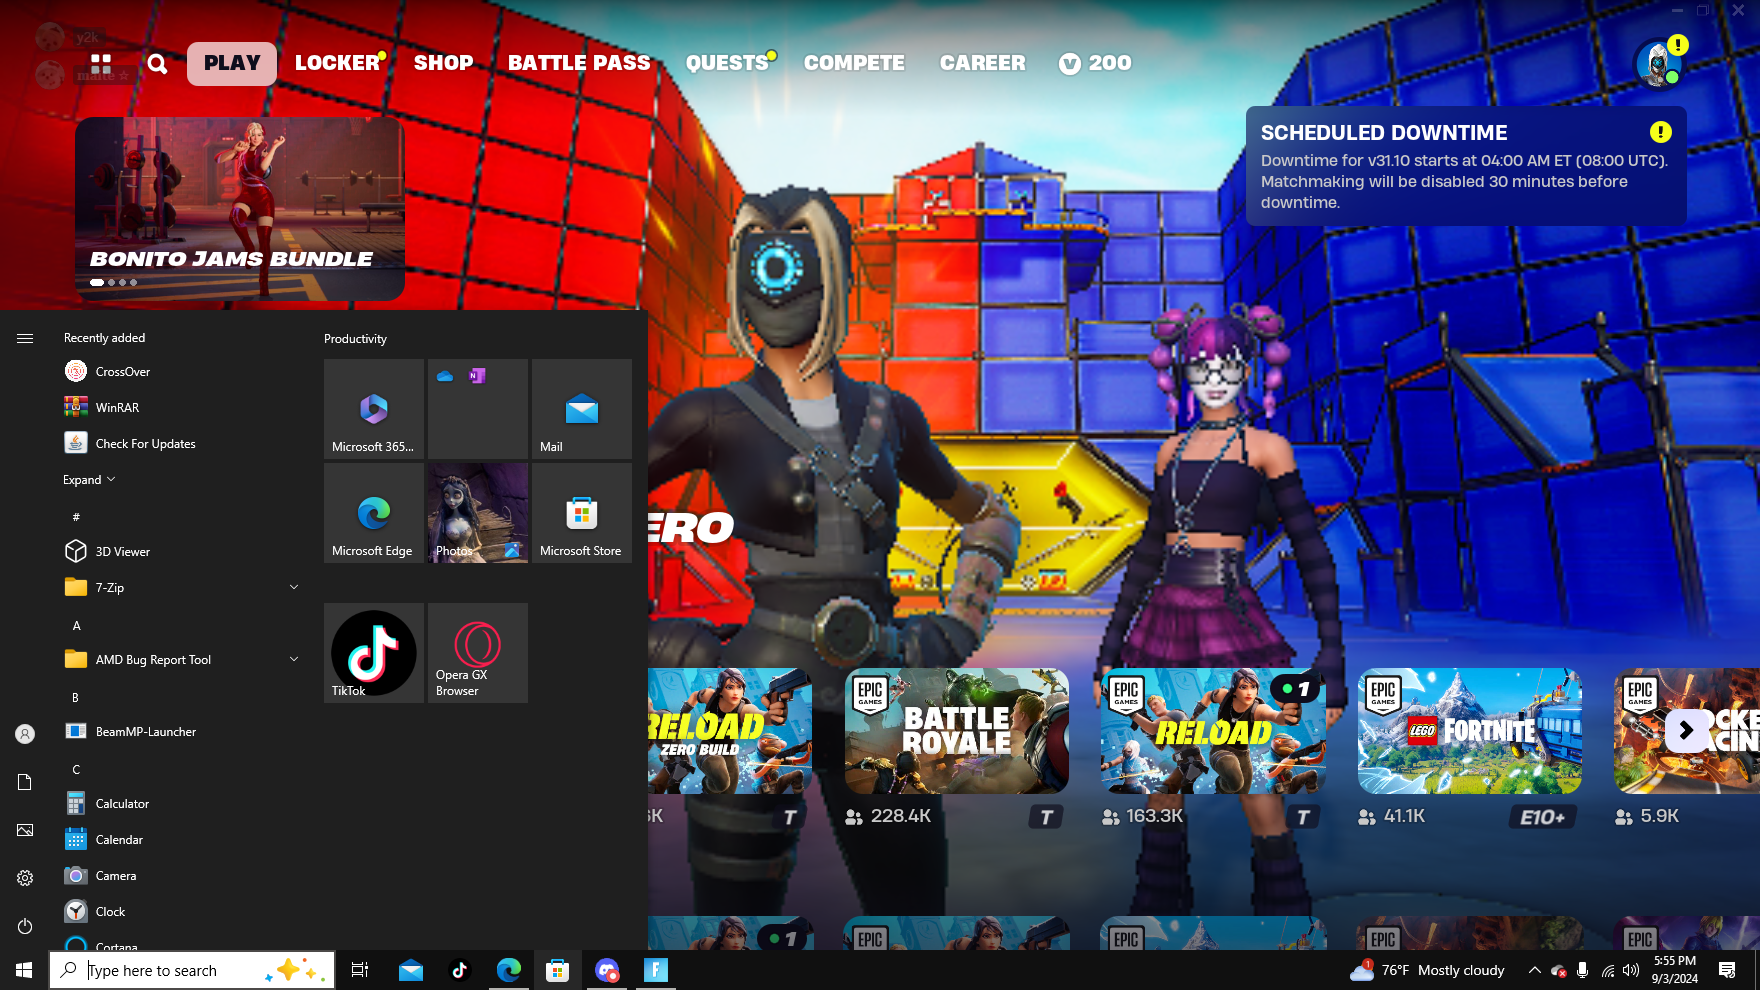Image resolution: width=1760 pixels, height=990 pixels.
Task: Switch to the PLAY tab
Action: pyautogui.click(x=232, y=63)
